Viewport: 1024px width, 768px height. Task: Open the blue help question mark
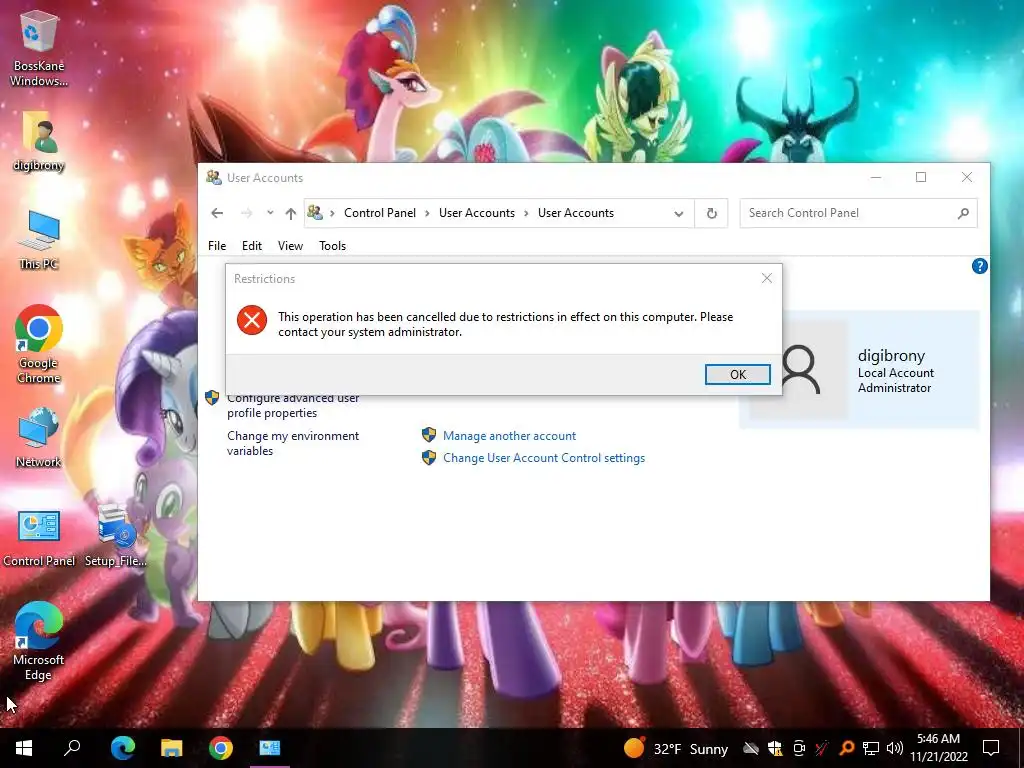[x=979, y=266]
